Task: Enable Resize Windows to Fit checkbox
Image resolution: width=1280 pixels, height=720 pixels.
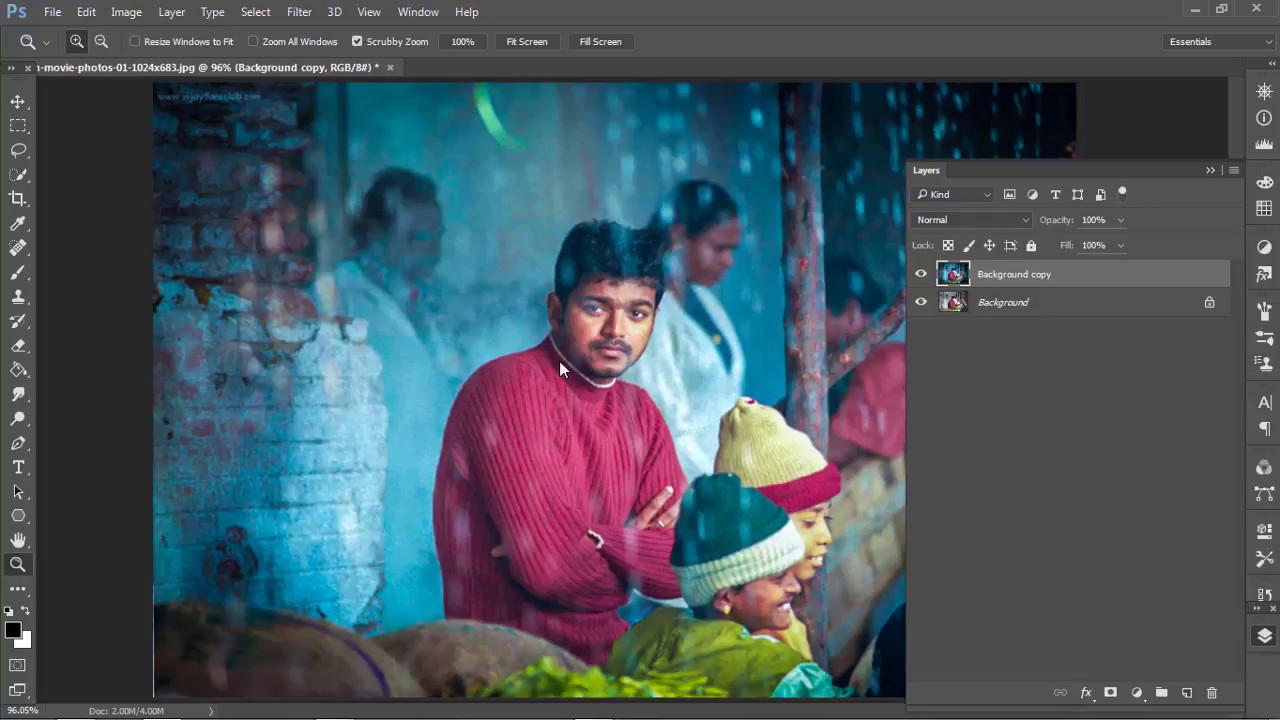Action: (x=135, y=42)
